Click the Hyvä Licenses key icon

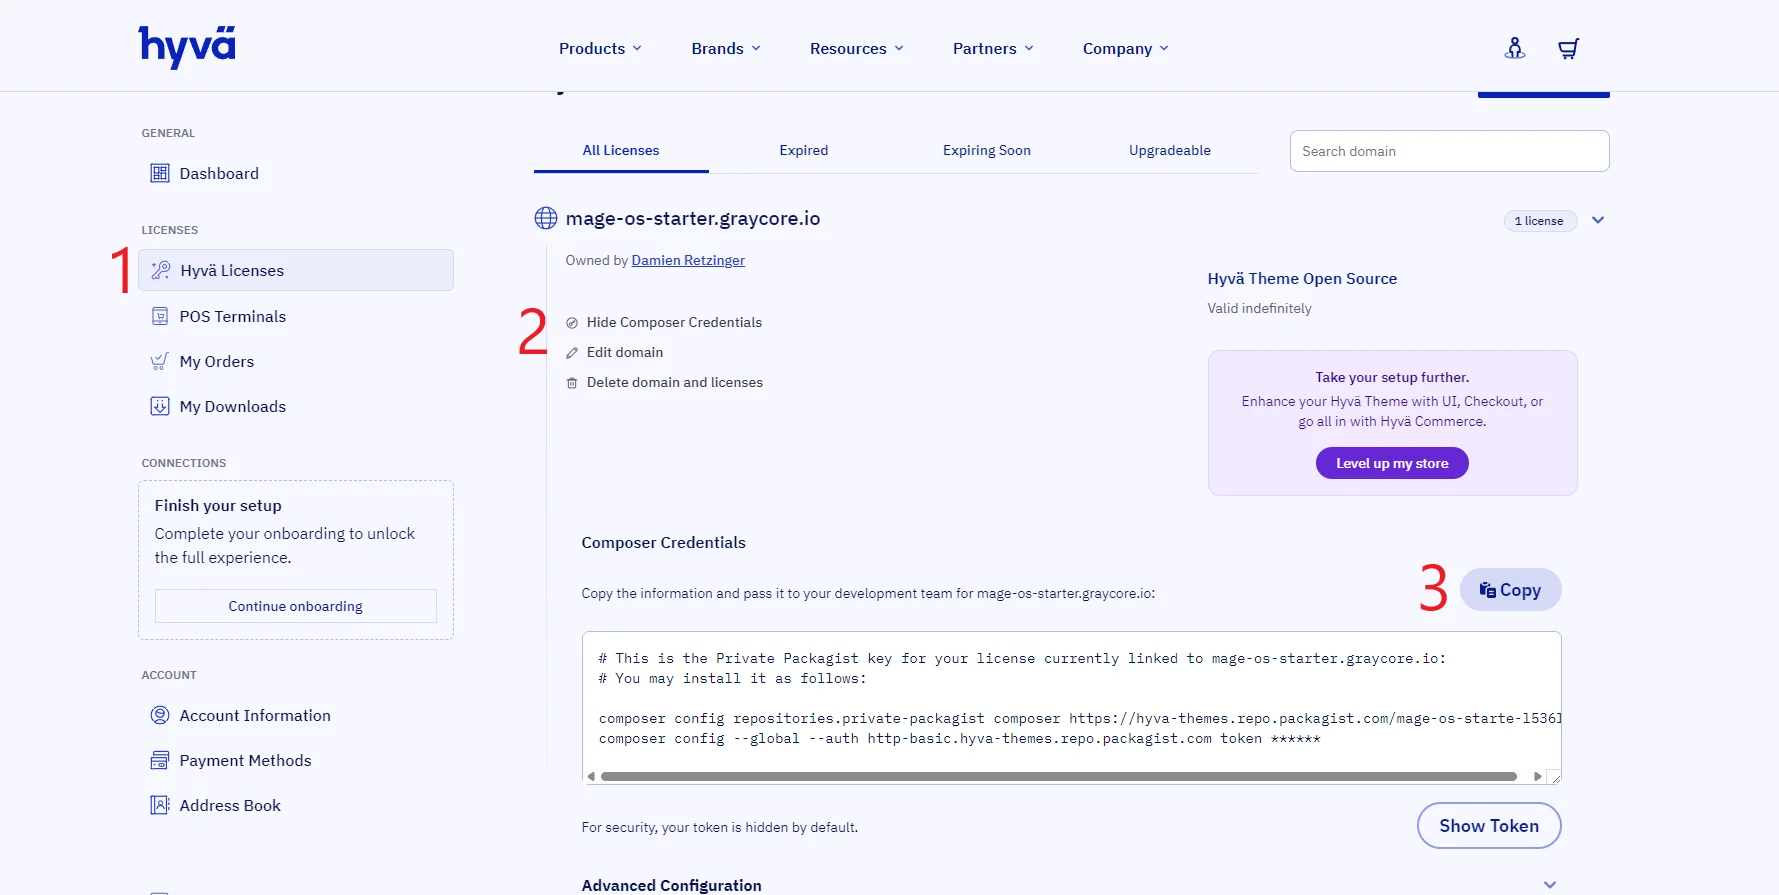(x=161, y=270)
